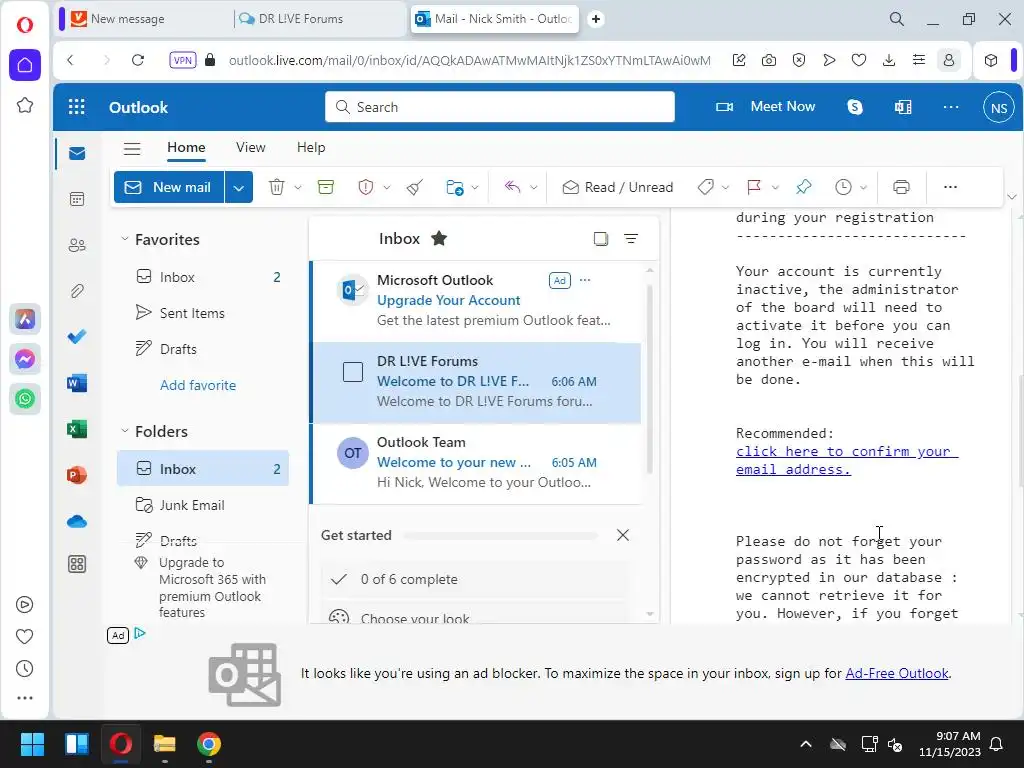Snooze message with the clock icon
Image resolution: width=1024 pixels, height=768 pixels.
tap(843, 187)
